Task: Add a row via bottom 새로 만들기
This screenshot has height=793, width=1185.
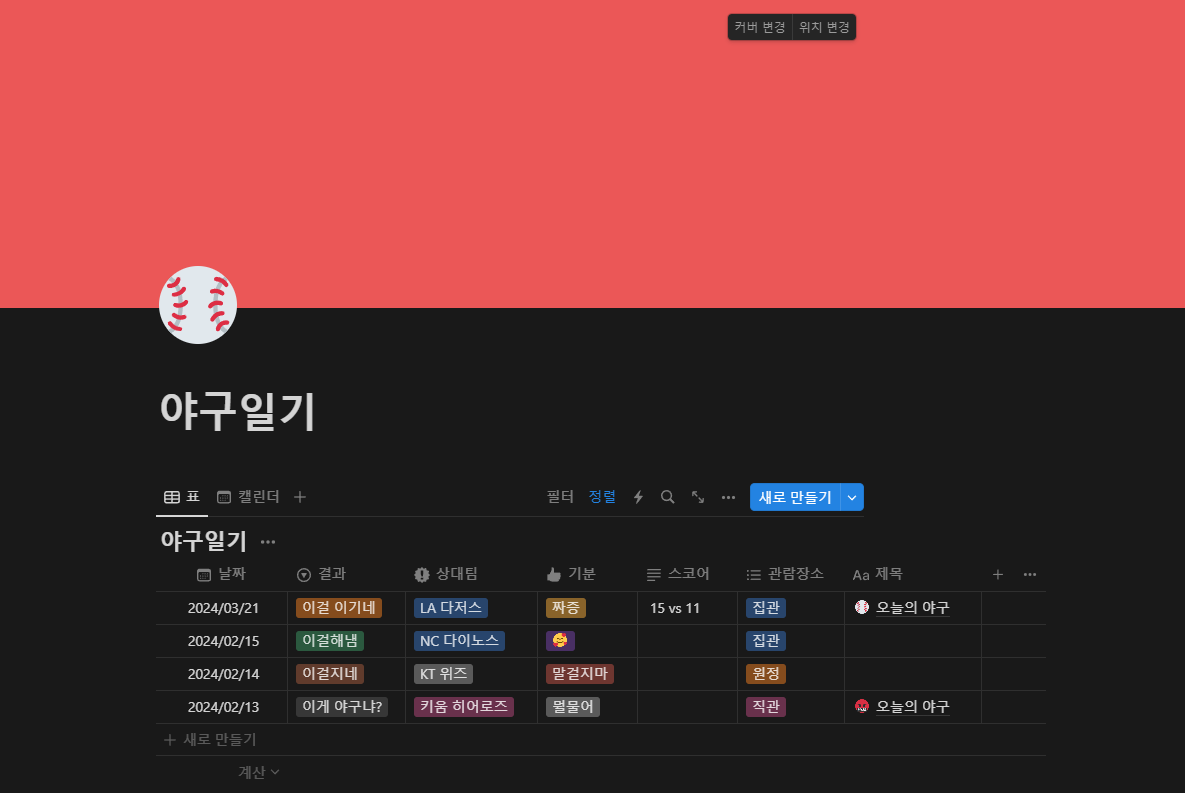Action: click(x=210, y=739)
